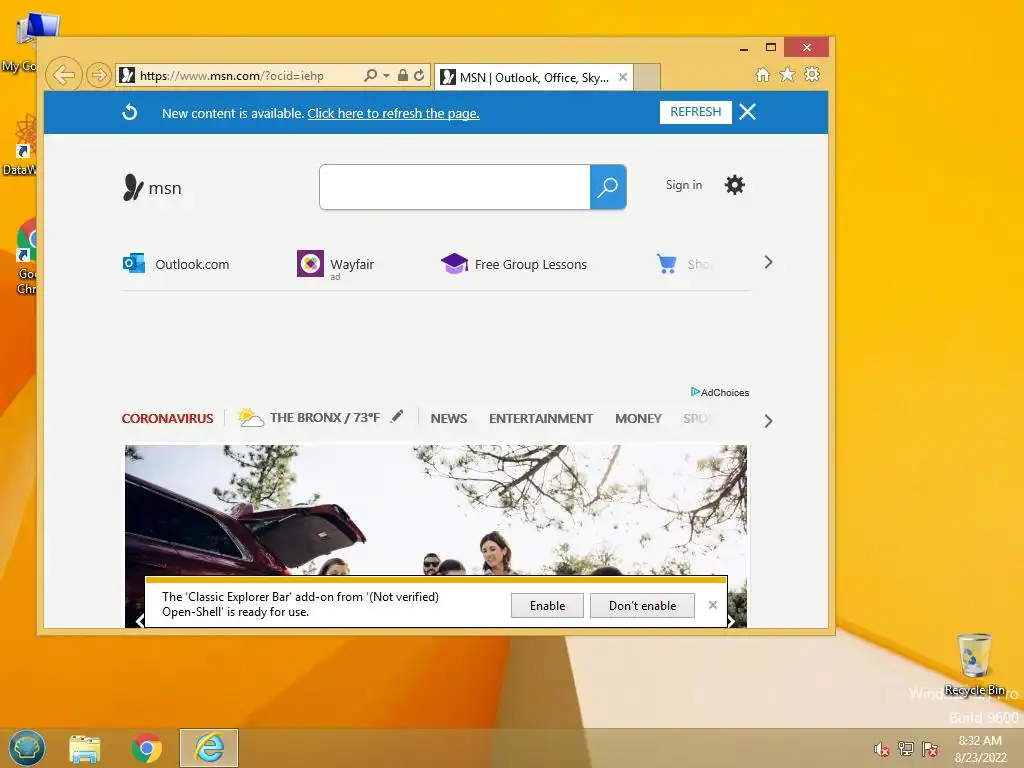Image resolution: width=1024 pixels, height=768 pixels.
Task: Click Internet Explorer taskbar icon
Action: 209,748
